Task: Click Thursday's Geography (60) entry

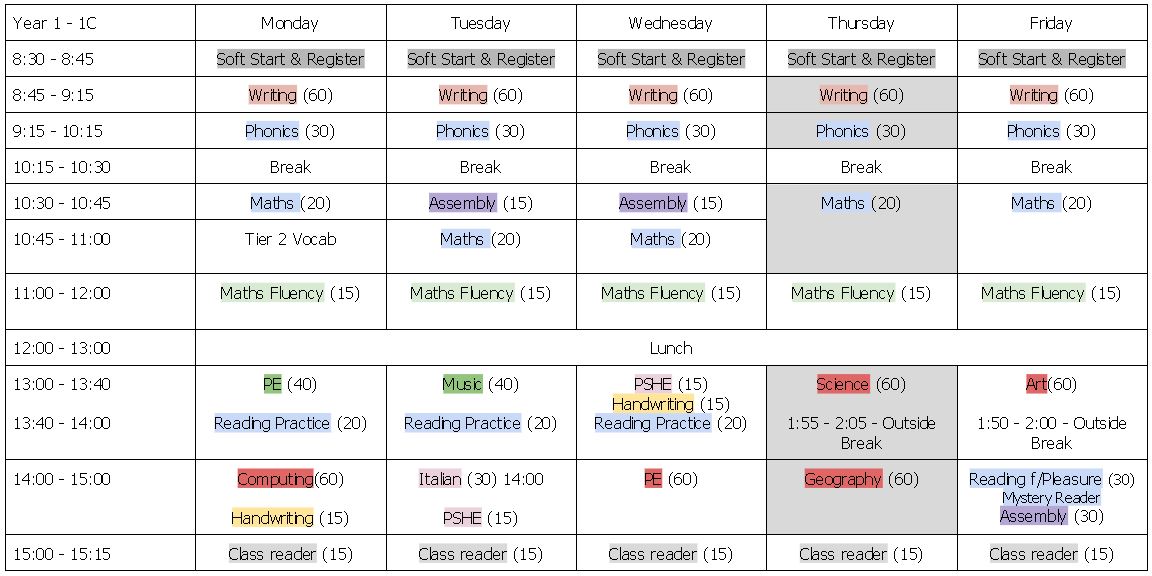Action: [861, 479]
